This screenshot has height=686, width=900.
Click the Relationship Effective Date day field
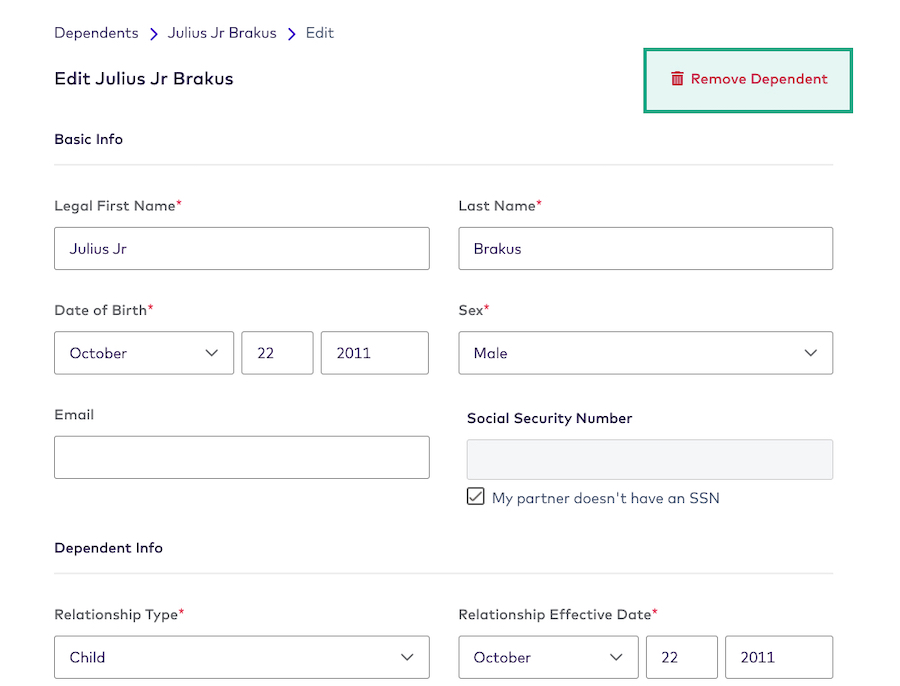tap(681, 657)
